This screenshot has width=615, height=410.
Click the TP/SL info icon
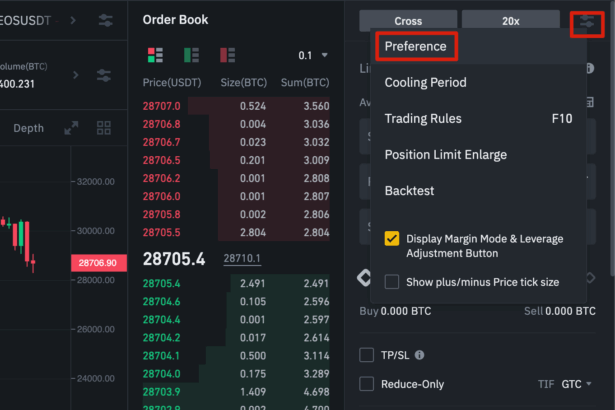point(419,355)
